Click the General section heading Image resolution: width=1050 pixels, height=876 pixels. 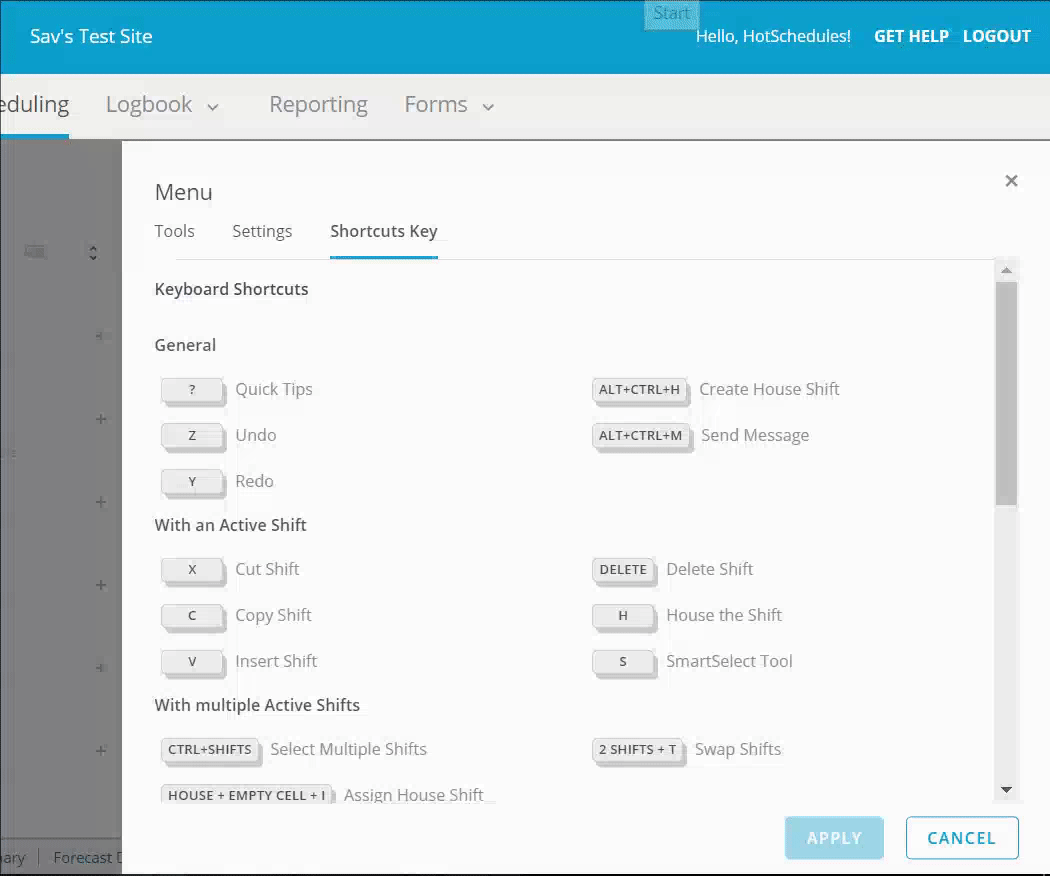coord(185,345)
